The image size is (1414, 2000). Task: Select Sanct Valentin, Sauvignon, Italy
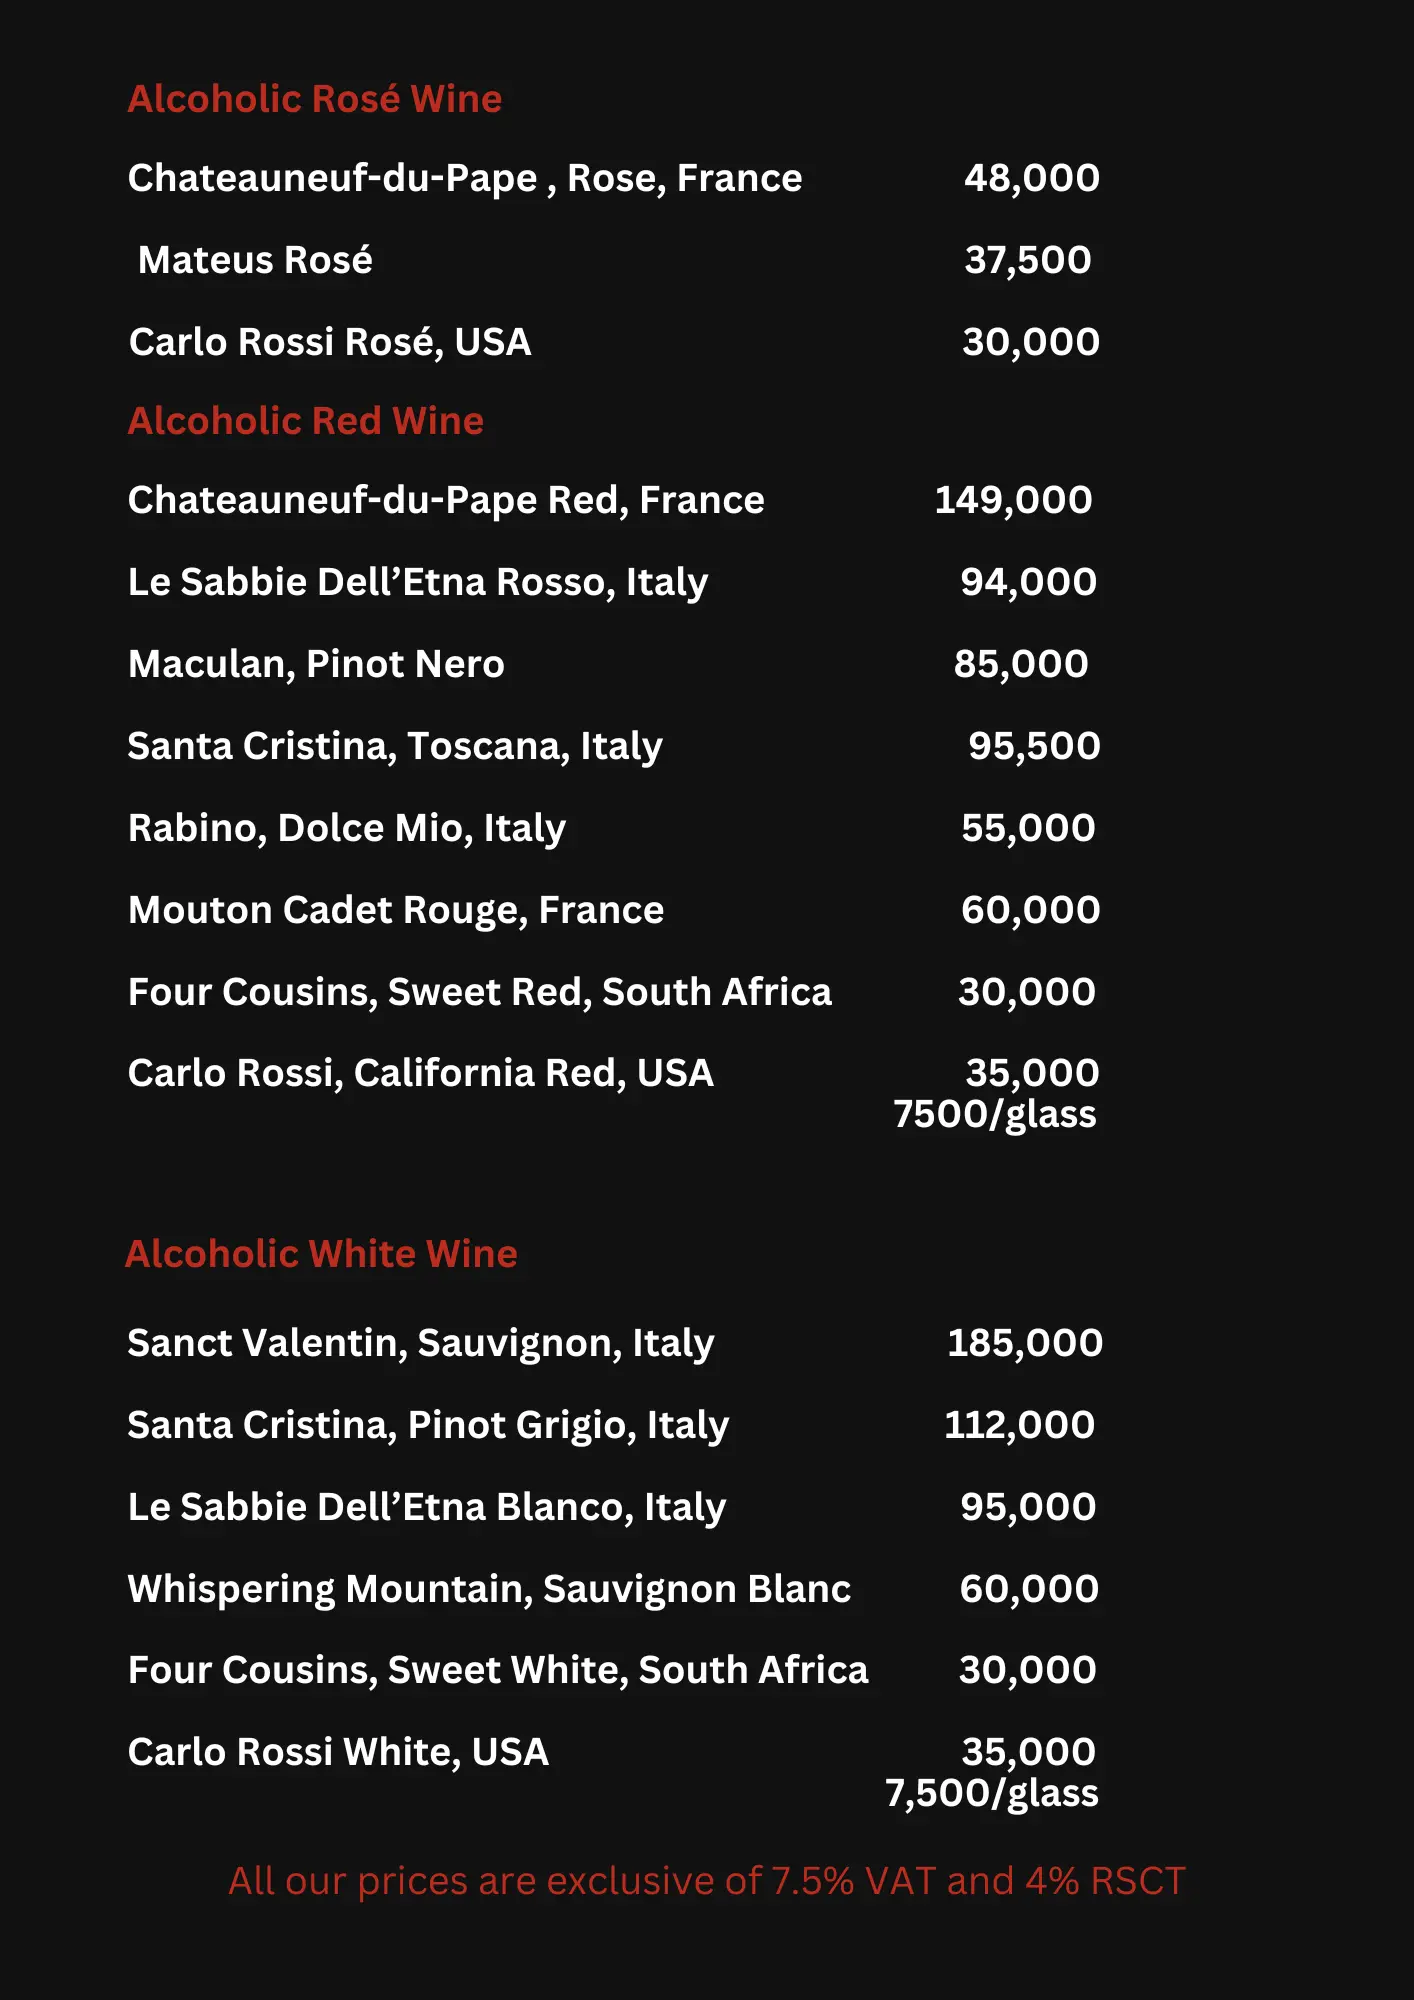420,1343
